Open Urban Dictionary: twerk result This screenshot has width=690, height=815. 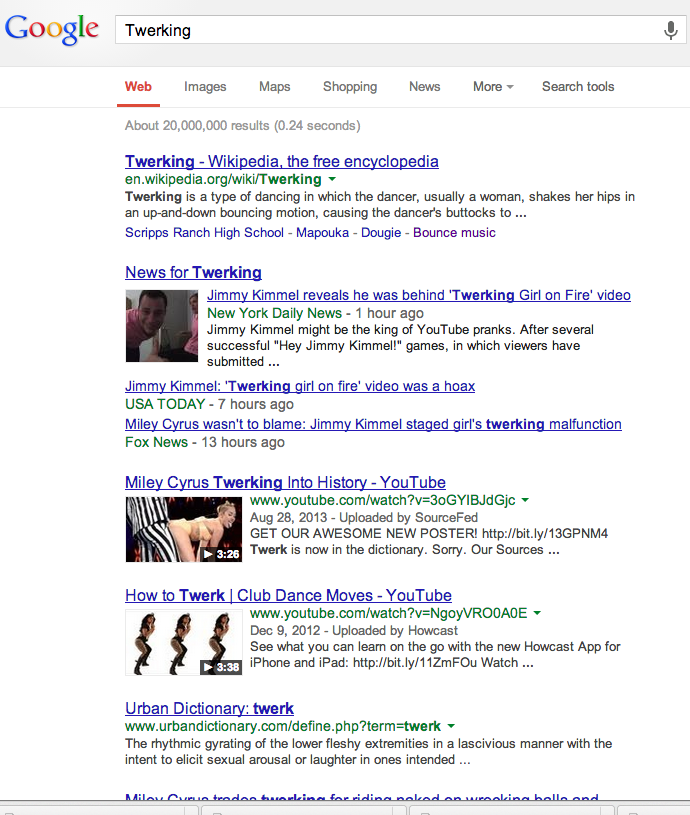point(209,708)
